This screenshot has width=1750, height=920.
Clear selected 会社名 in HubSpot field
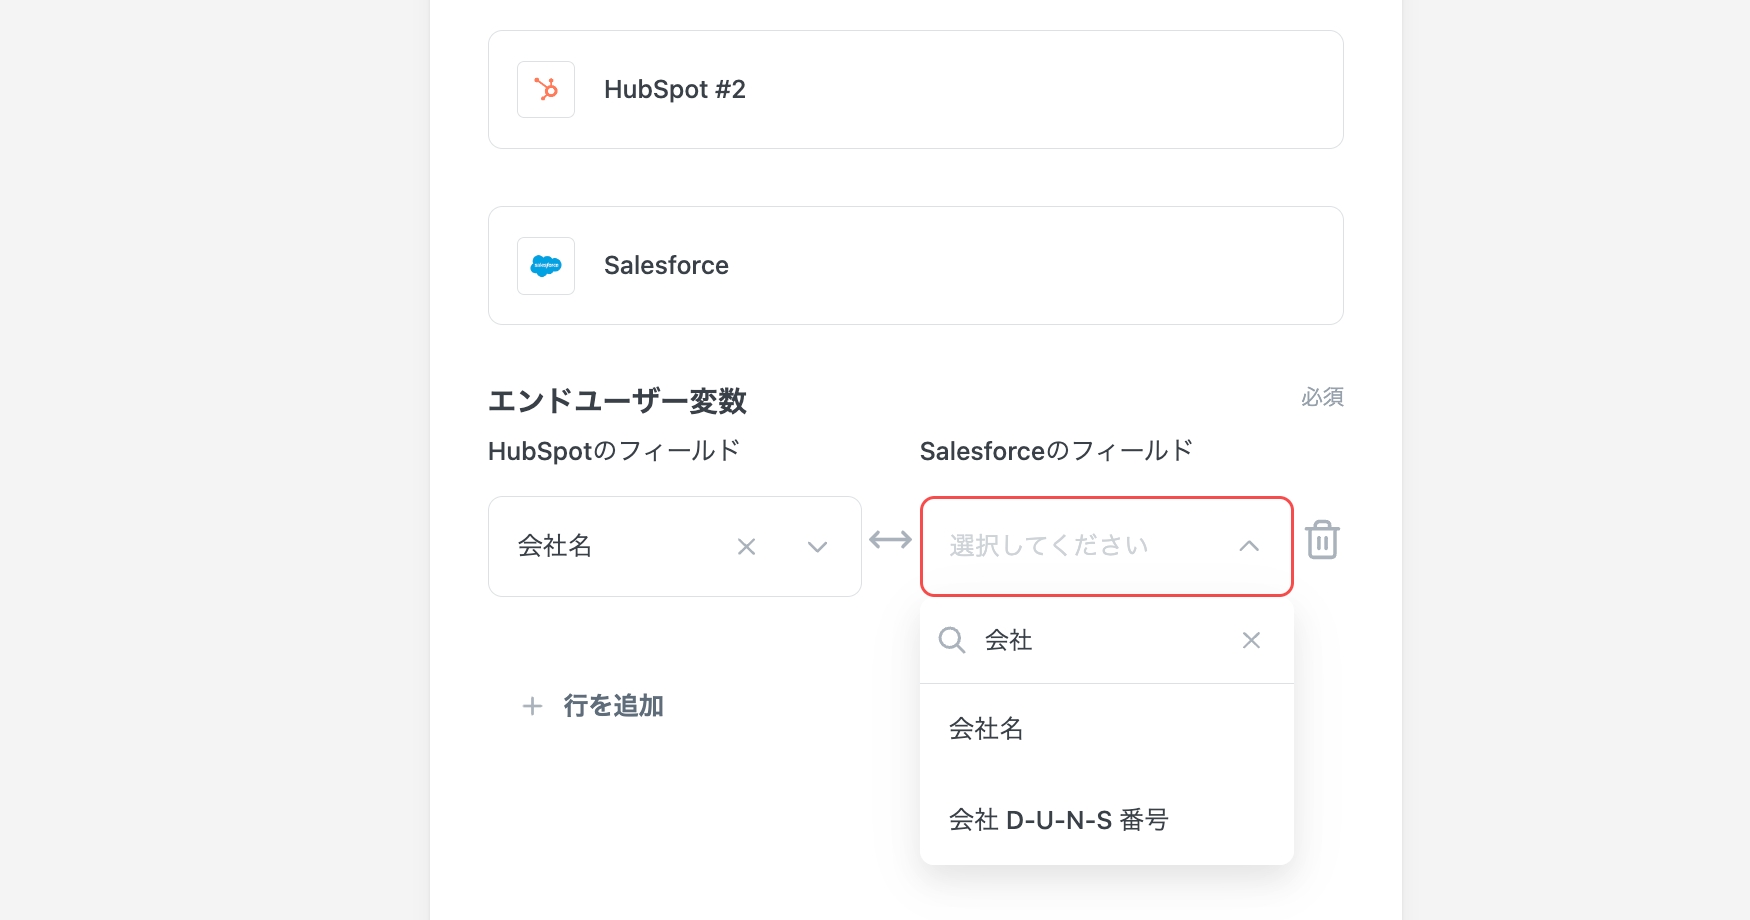[x=746, y=547]
